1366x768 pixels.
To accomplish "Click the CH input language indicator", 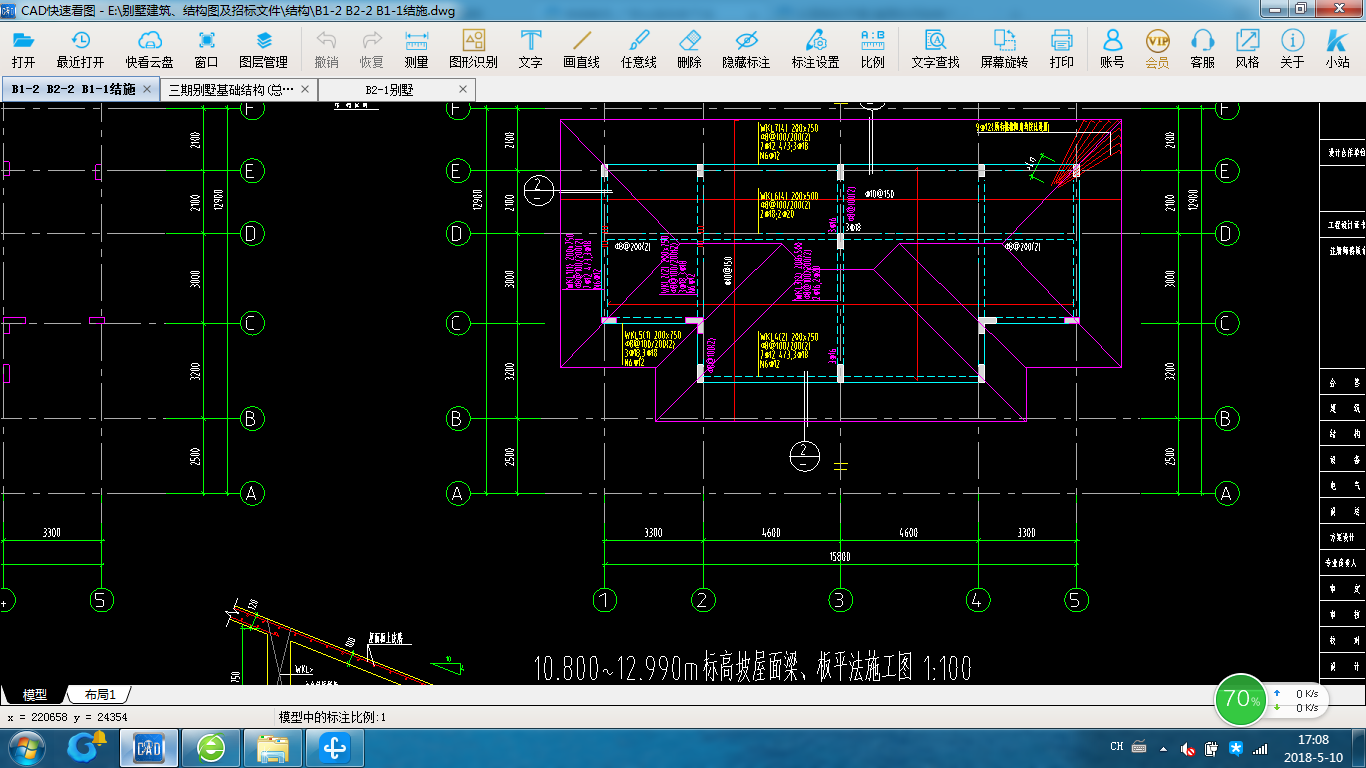I will 1116,748.
